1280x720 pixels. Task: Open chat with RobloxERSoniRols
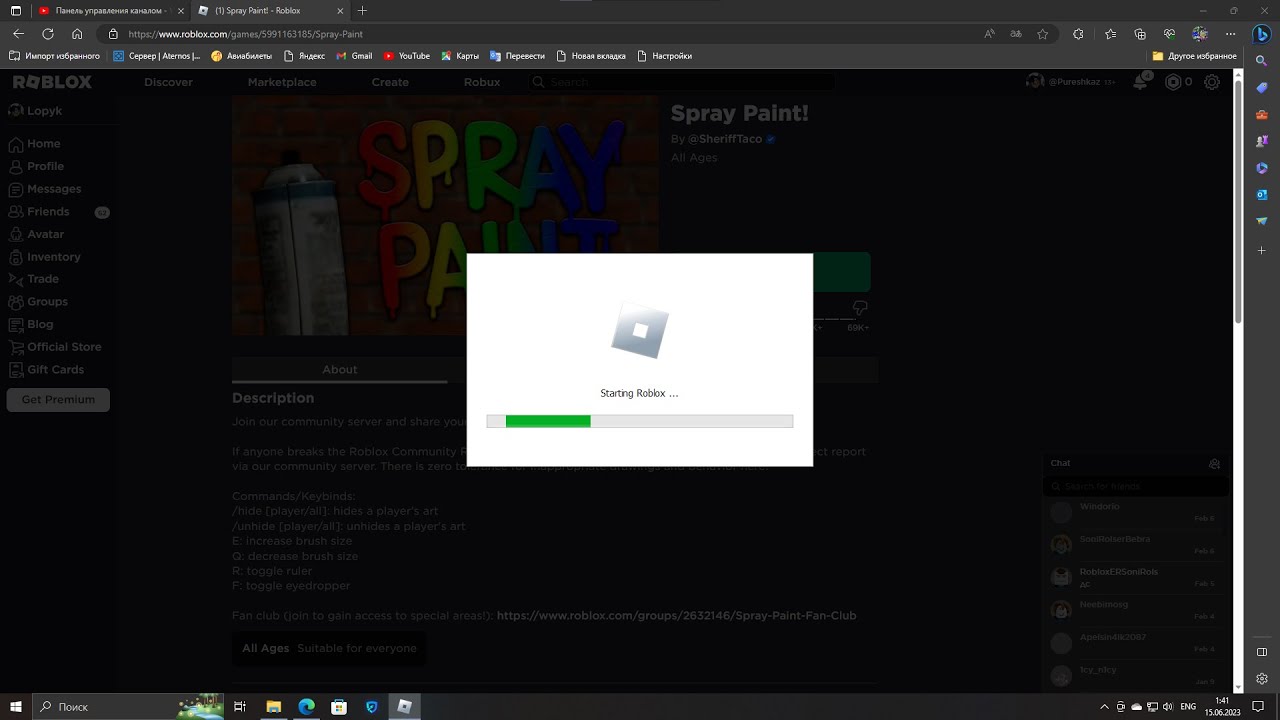(1134, 577)
